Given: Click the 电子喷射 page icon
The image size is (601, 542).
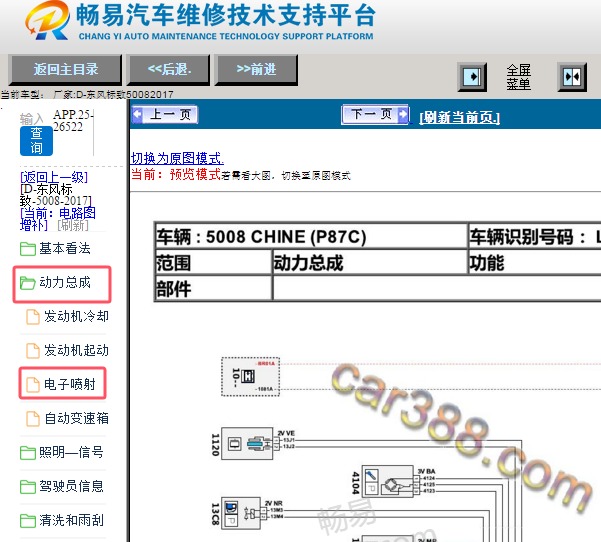Looking at the screenshot, I should 33,385.
